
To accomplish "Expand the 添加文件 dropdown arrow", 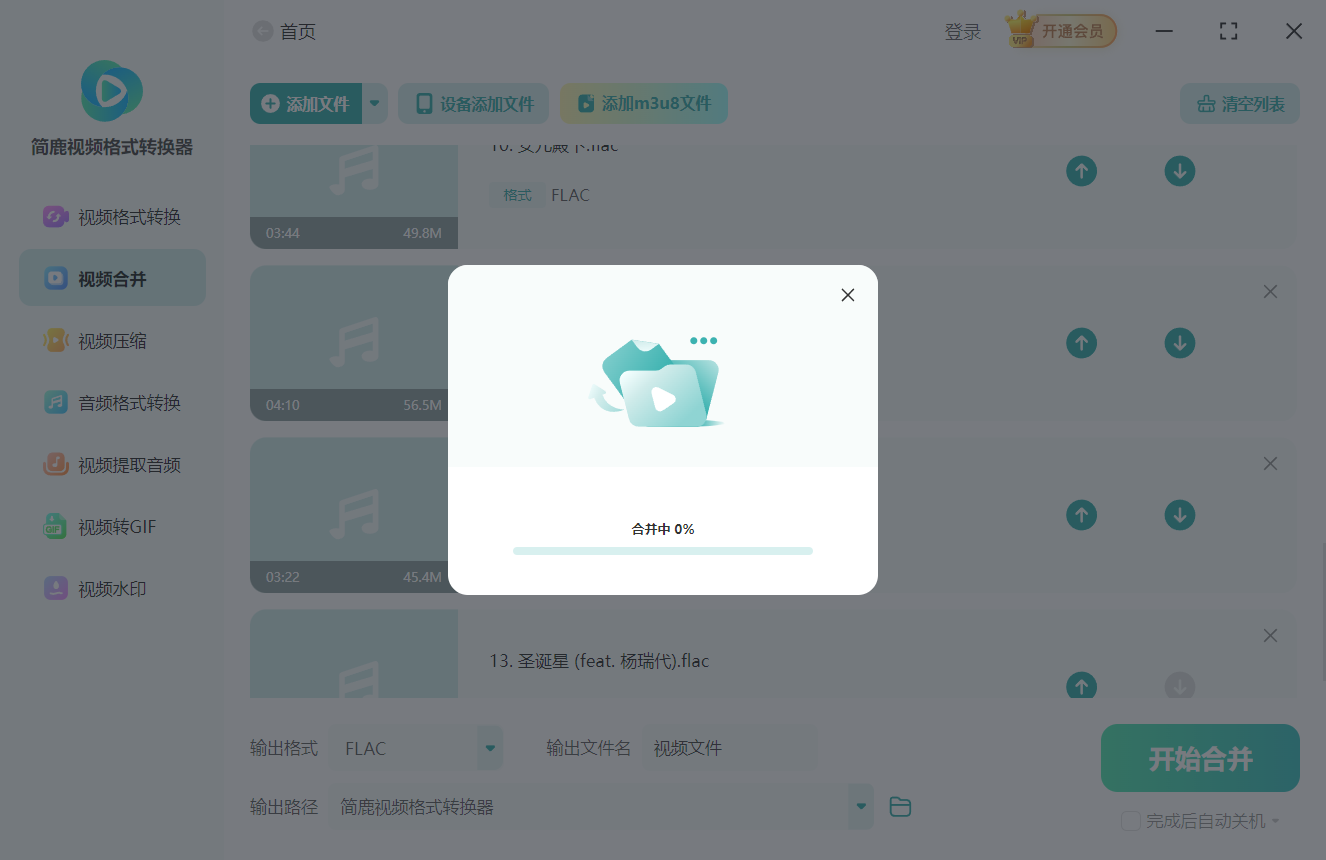I will pyautogui.click(x=375, y=103).
